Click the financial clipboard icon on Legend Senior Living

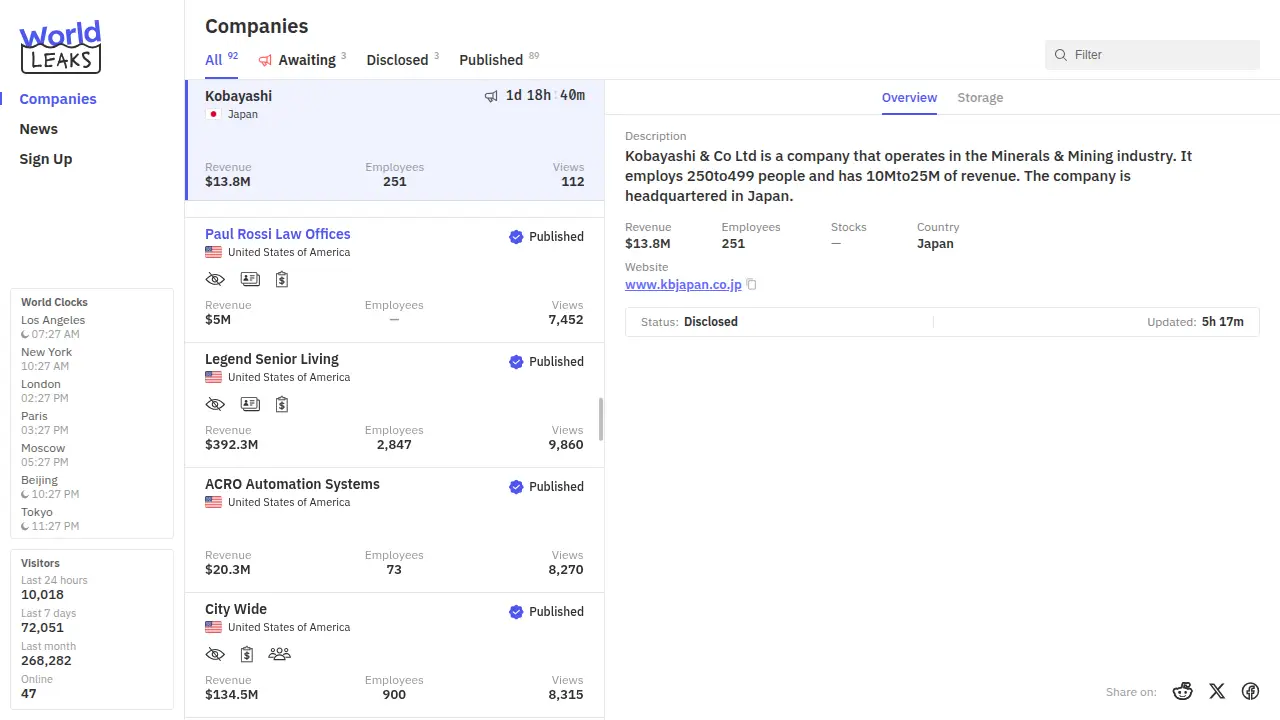[282, 404]
